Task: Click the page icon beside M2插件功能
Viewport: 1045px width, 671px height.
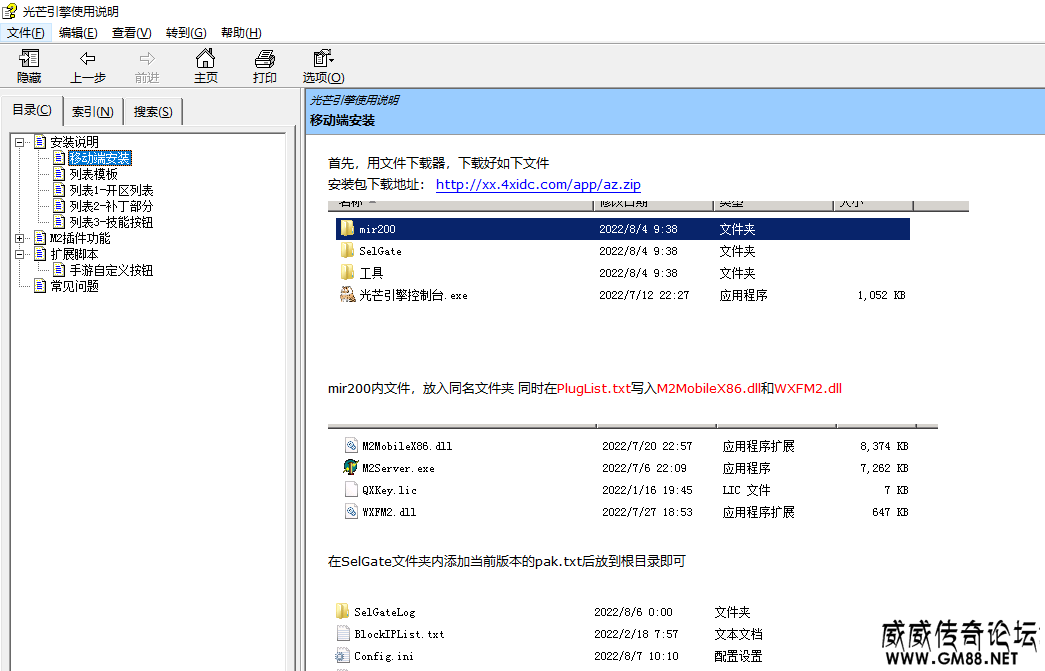Action: tap(40, 238)
